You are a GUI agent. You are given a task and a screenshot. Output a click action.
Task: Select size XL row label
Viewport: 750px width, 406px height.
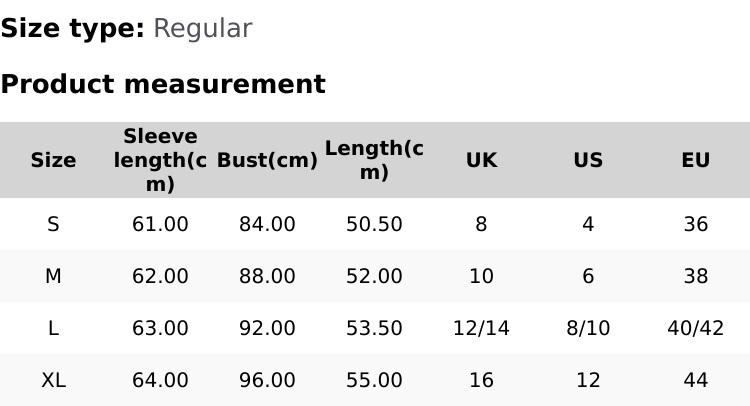tap(53, 380)
